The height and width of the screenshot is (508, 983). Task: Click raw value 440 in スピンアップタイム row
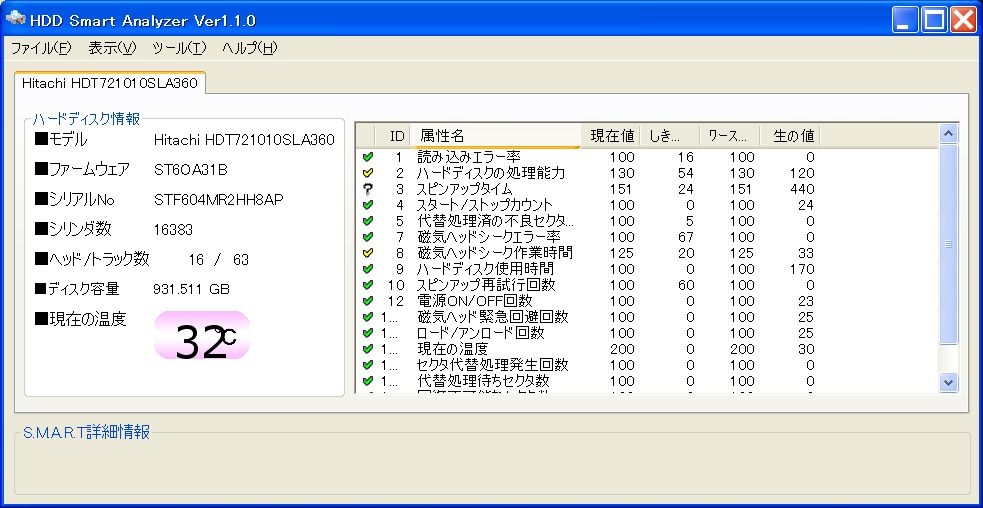(x=802, y=189)
